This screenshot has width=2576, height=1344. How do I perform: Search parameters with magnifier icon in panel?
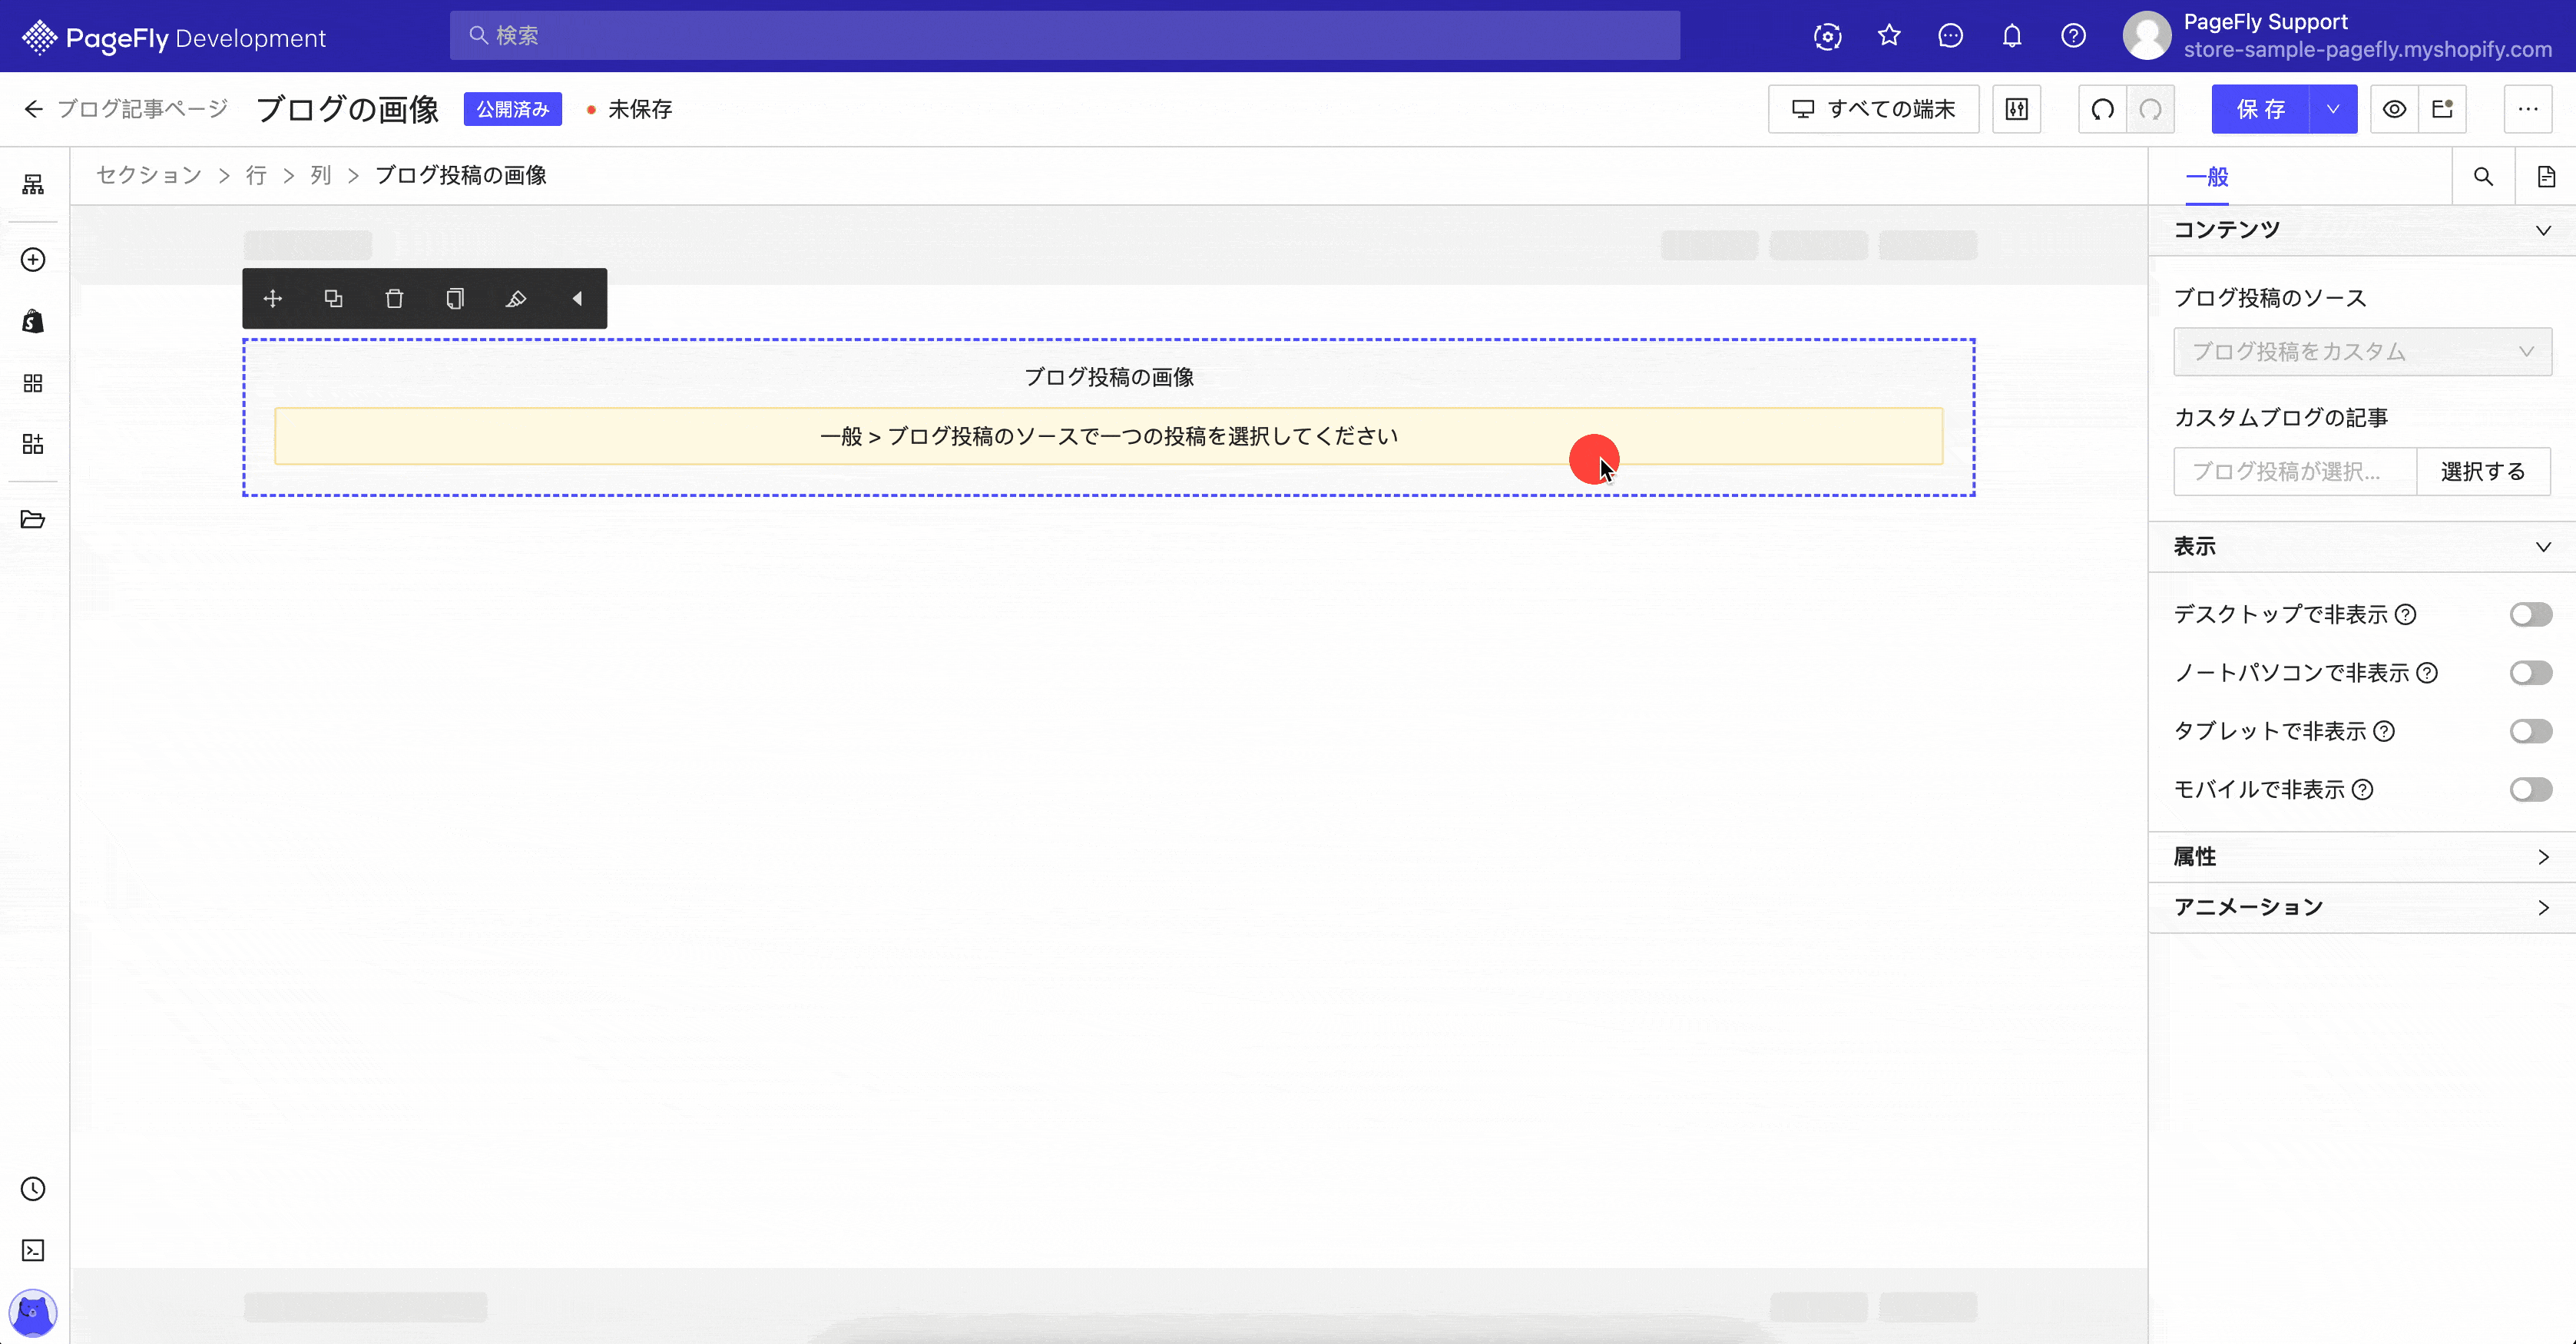(x=2483, y=177)
